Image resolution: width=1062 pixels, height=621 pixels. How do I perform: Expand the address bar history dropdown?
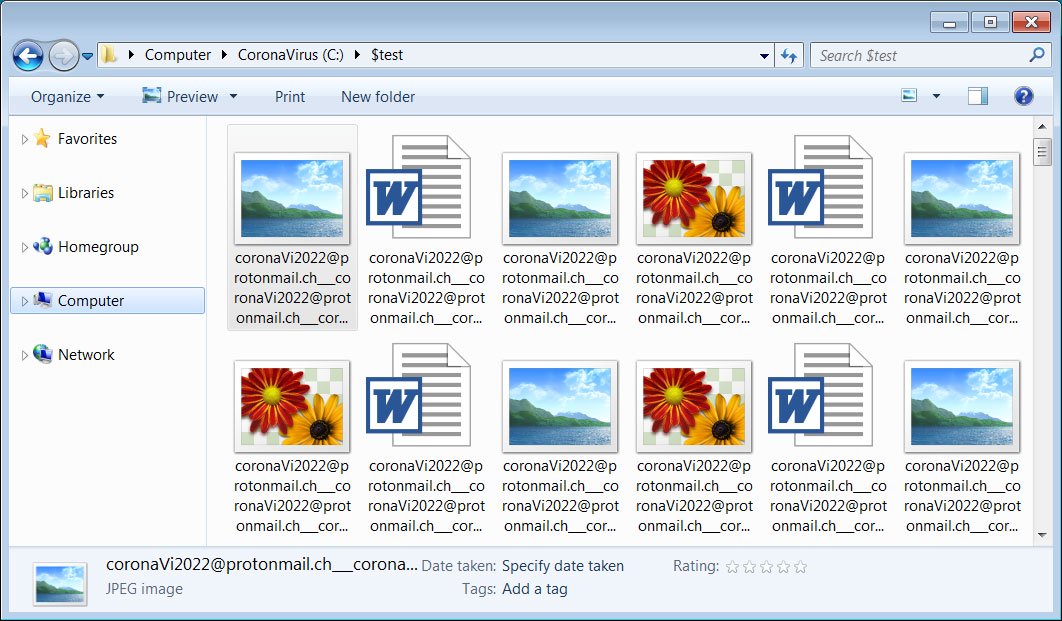(765, 56)
